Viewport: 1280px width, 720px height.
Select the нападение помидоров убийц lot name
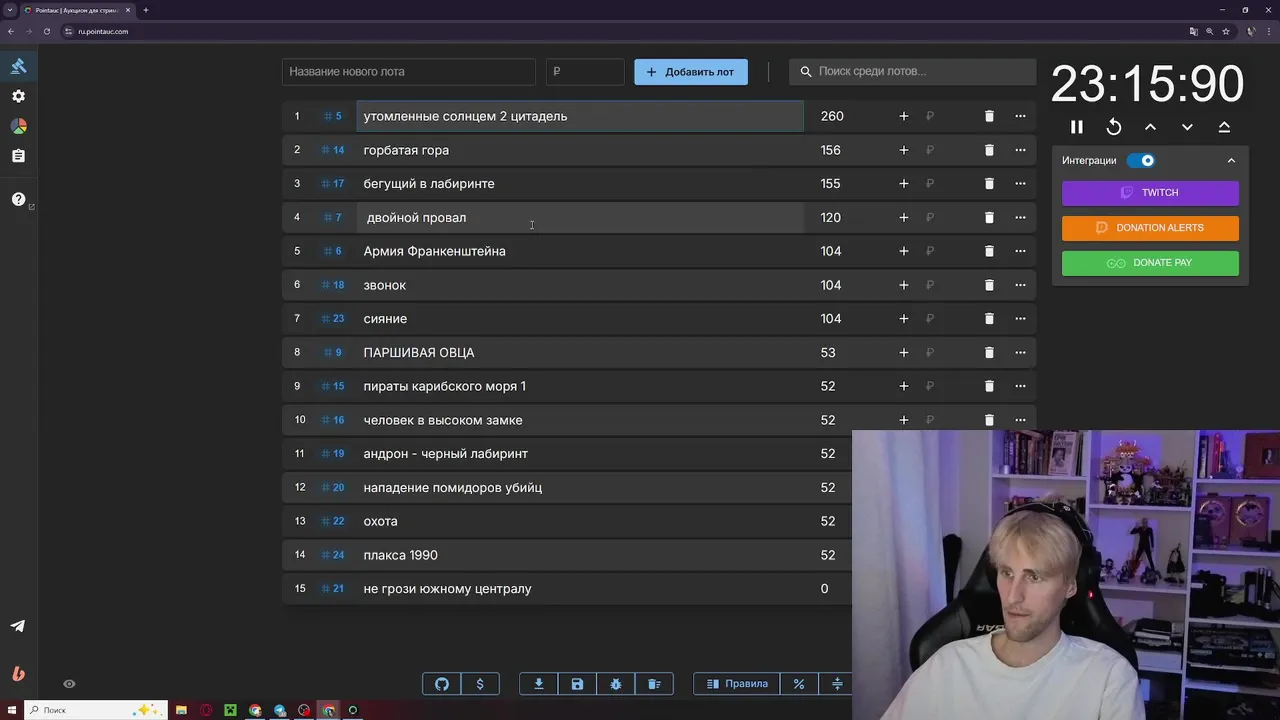(453, 488)
